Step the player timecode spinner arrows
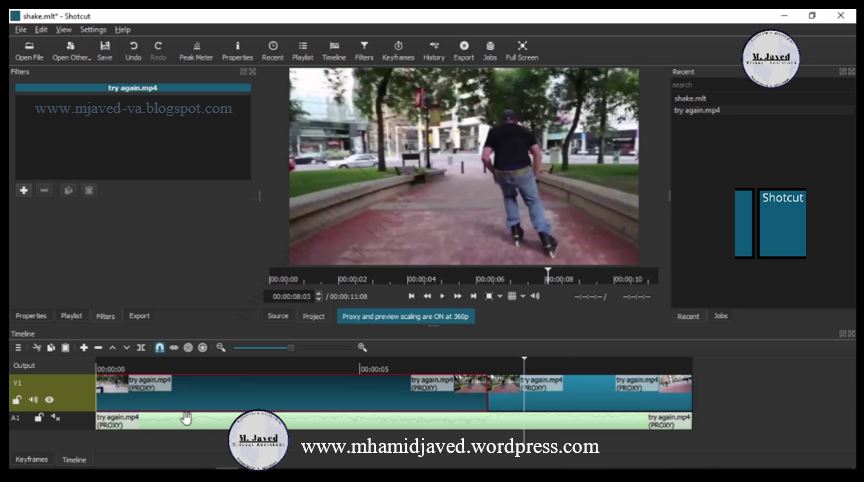This screenshot has height=482, width=864. (318, 296)
